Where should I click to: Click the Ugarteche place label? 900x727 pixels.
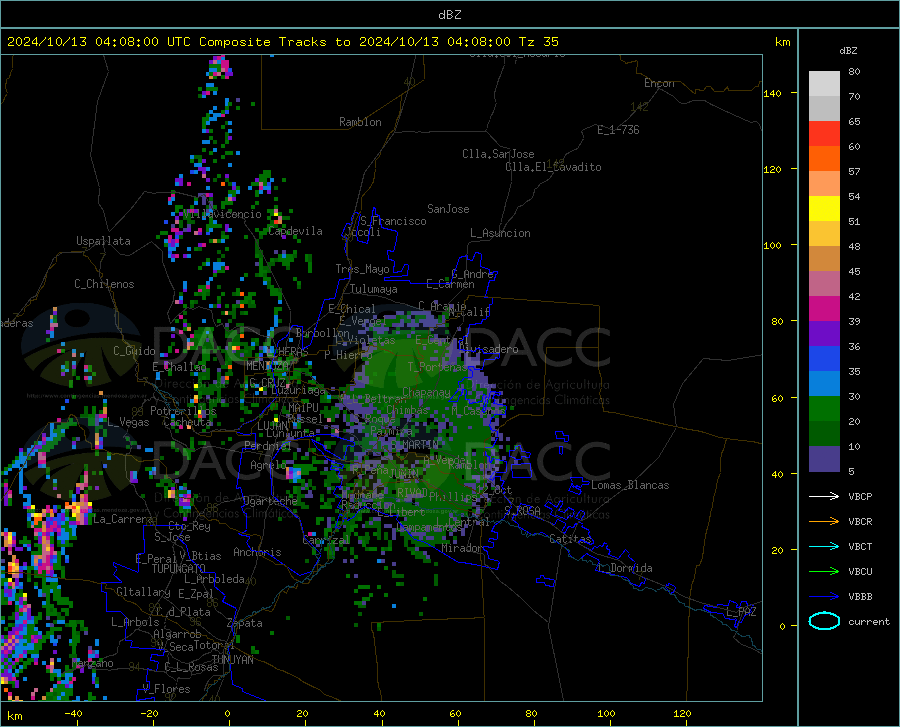click(270, 501)
